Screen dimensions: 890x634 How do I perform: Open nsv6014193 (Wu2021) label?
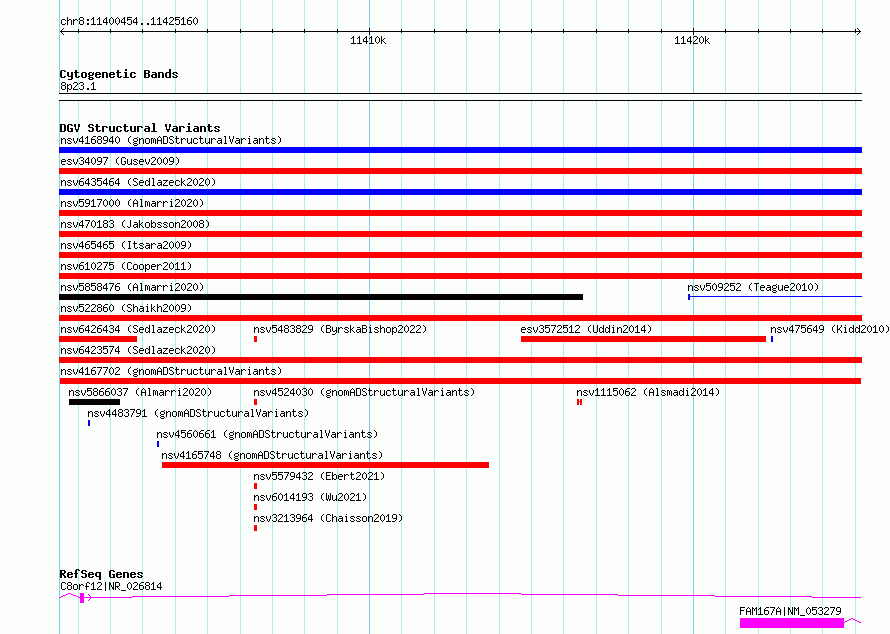(310, 497)
